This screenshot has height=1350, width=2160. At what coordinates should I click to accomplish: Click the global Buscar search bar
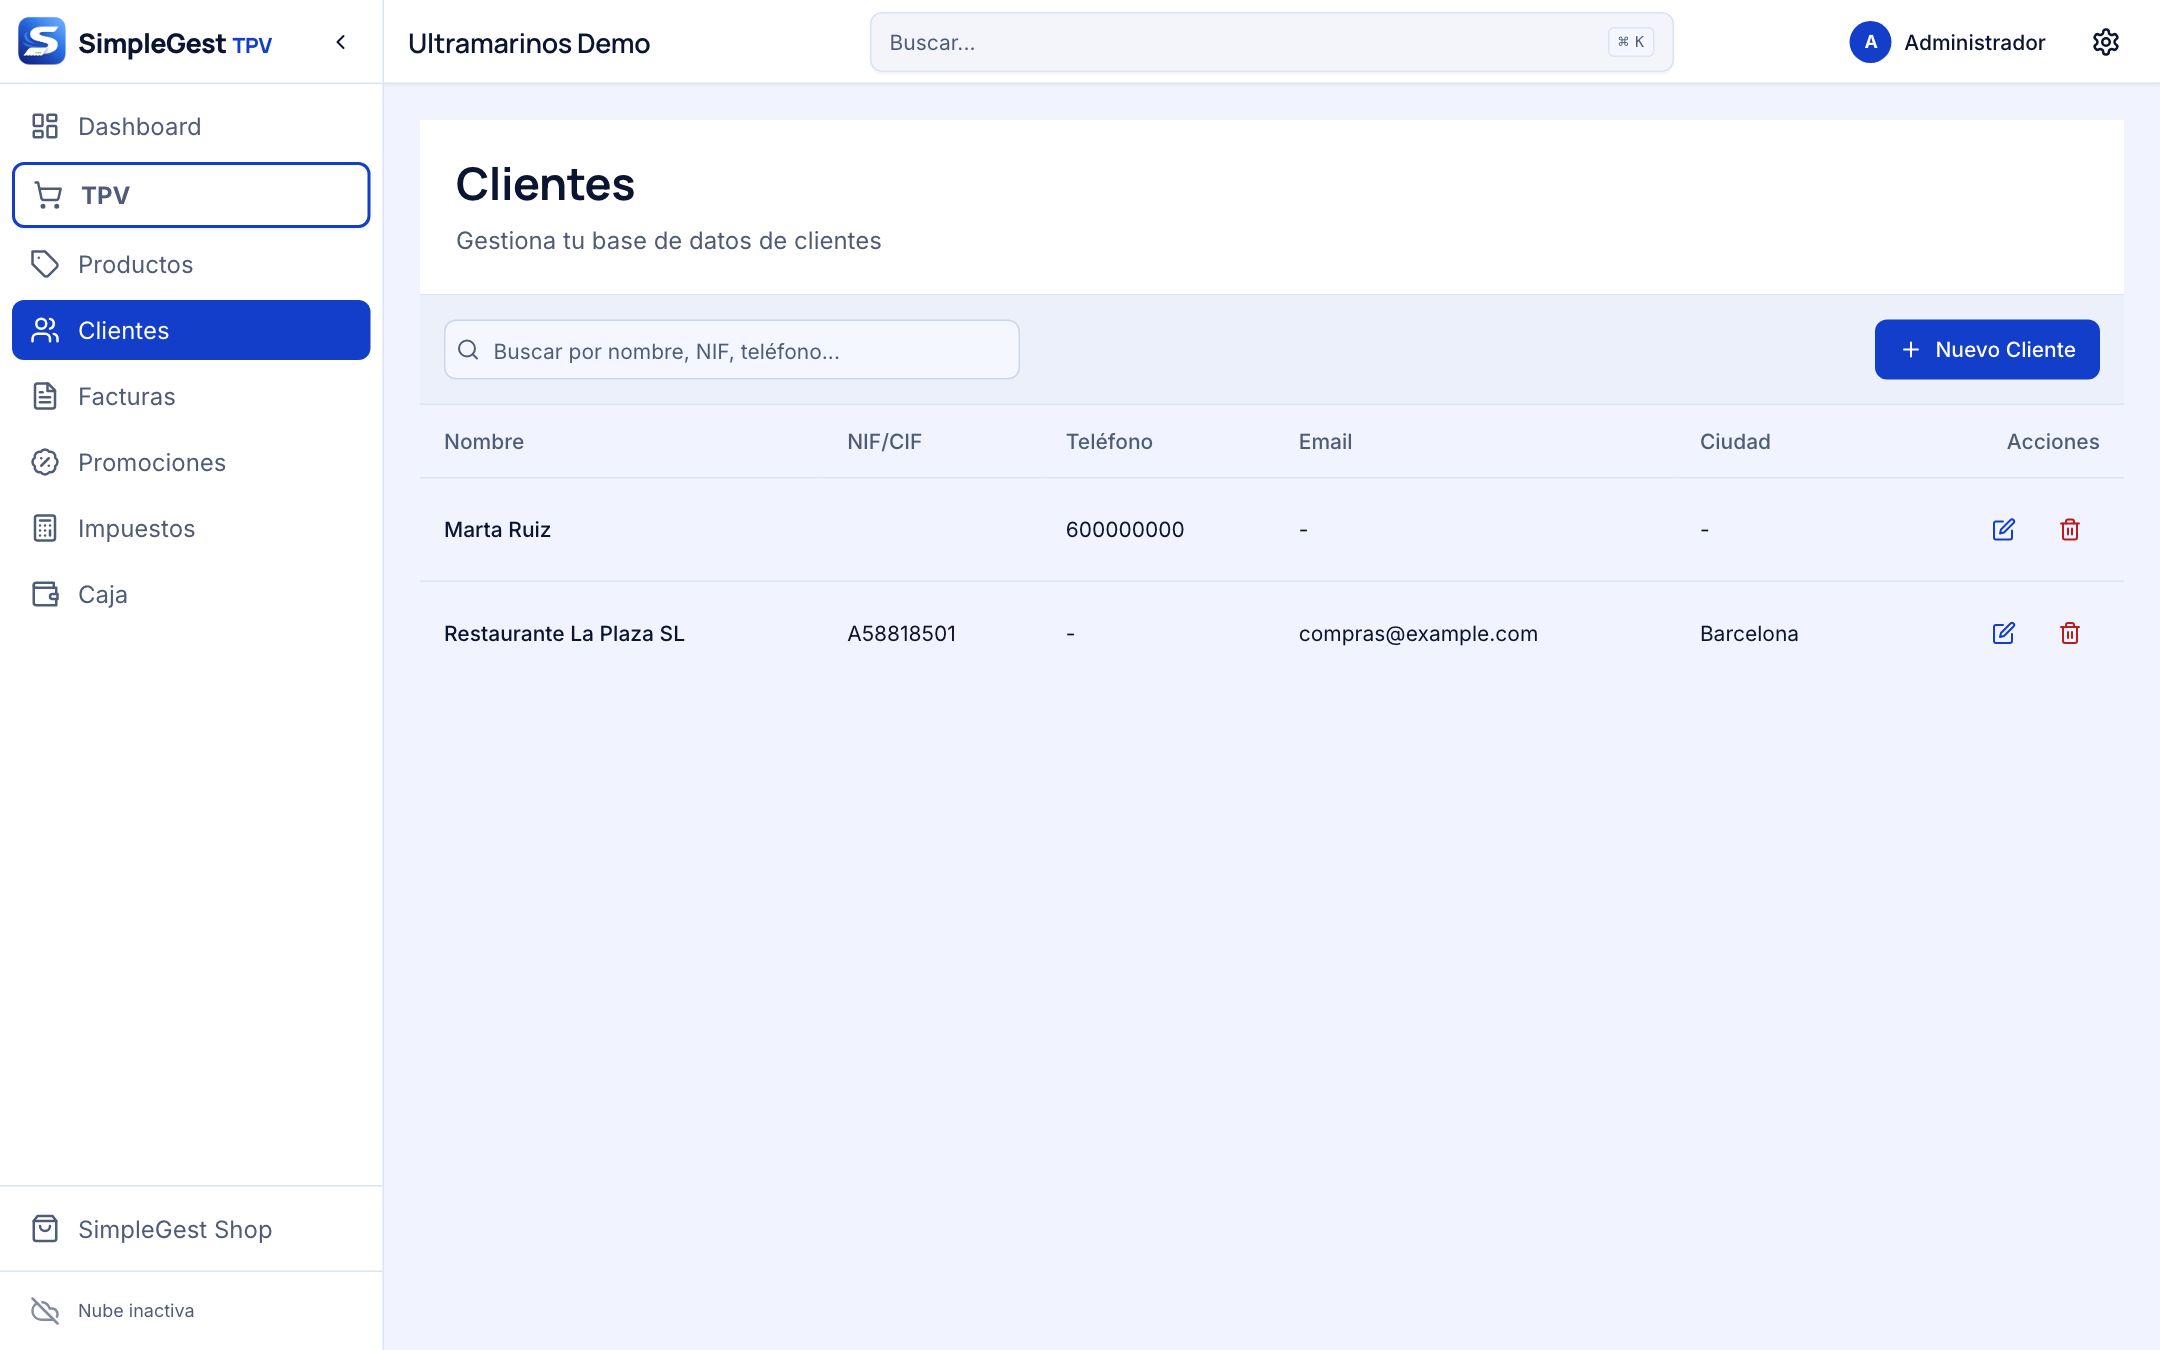(x=1271, y=42)
